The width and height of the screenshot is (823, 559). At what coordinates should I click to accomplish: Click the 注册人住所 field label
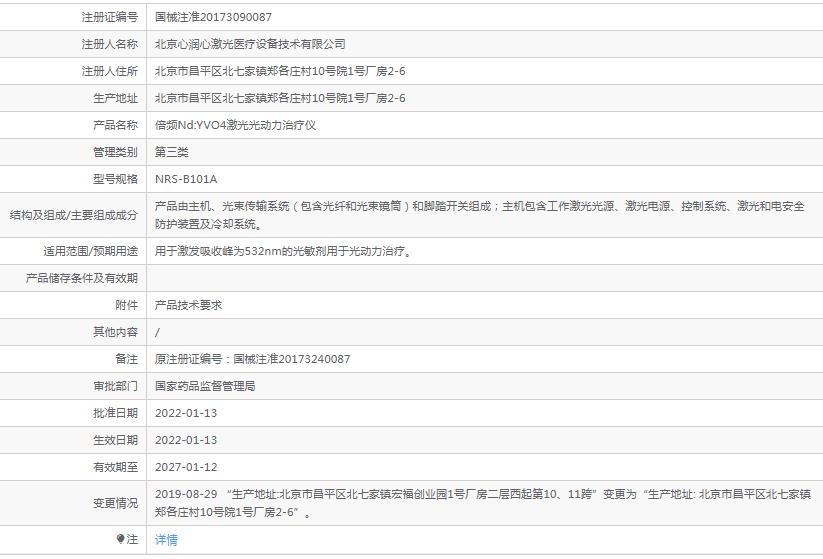pos(110,71)
